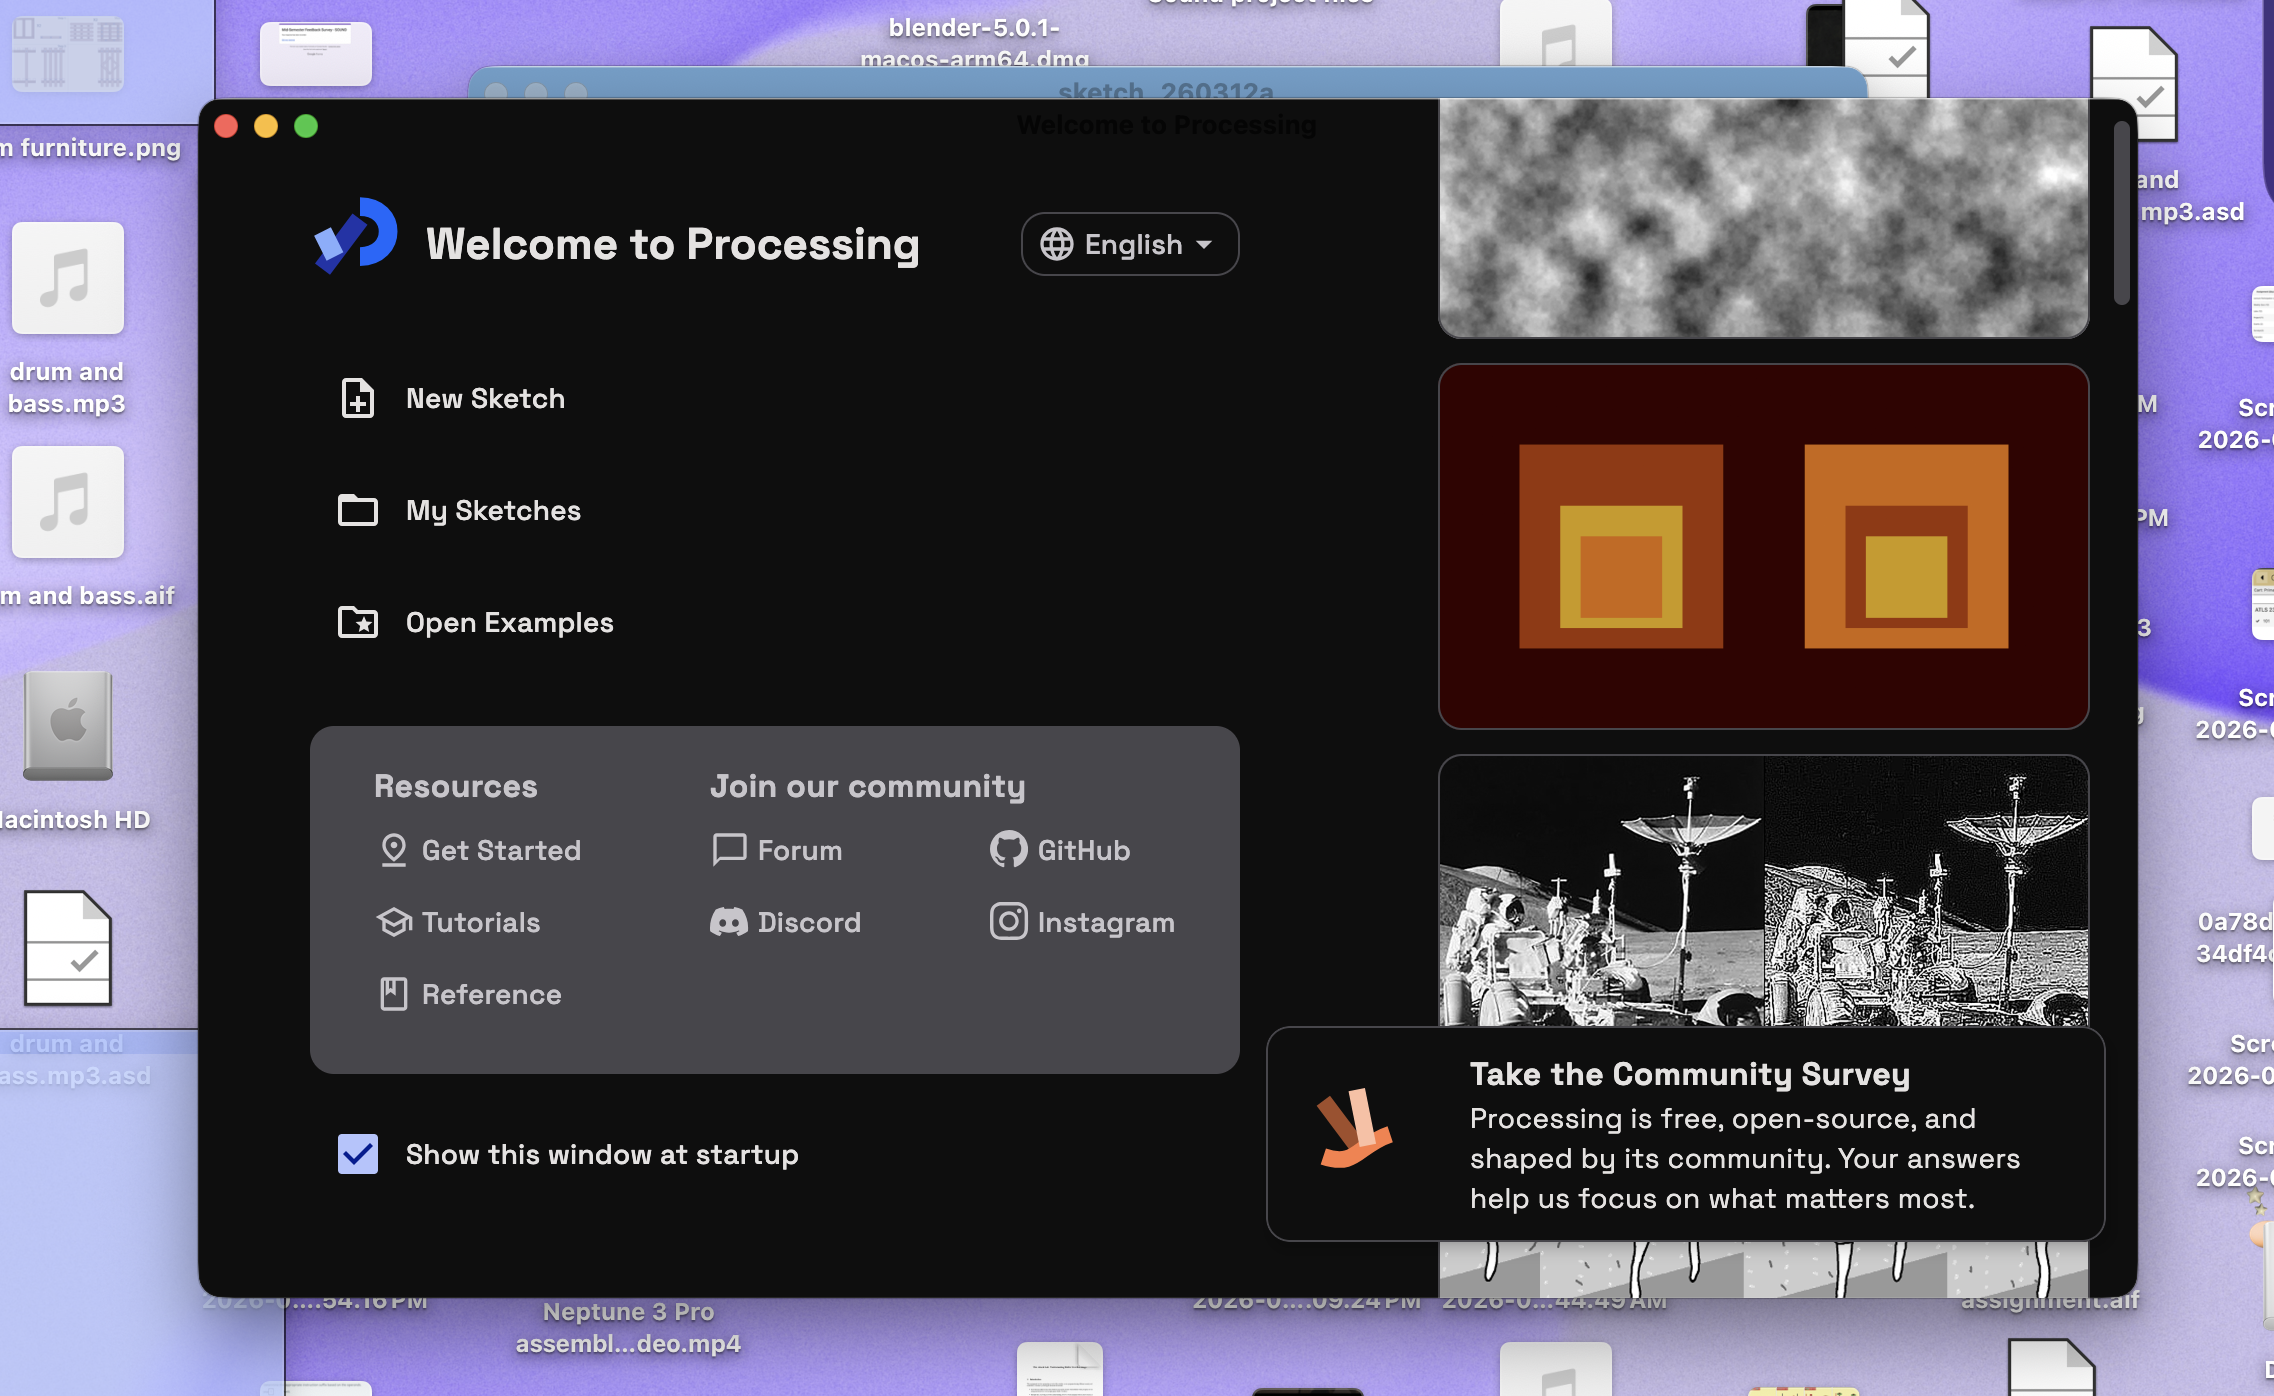Image resolution: width=2274 pixels, height=1396 pixels.
Task: Open the My Sketches folder icon
Action: [x=358, y=510]
